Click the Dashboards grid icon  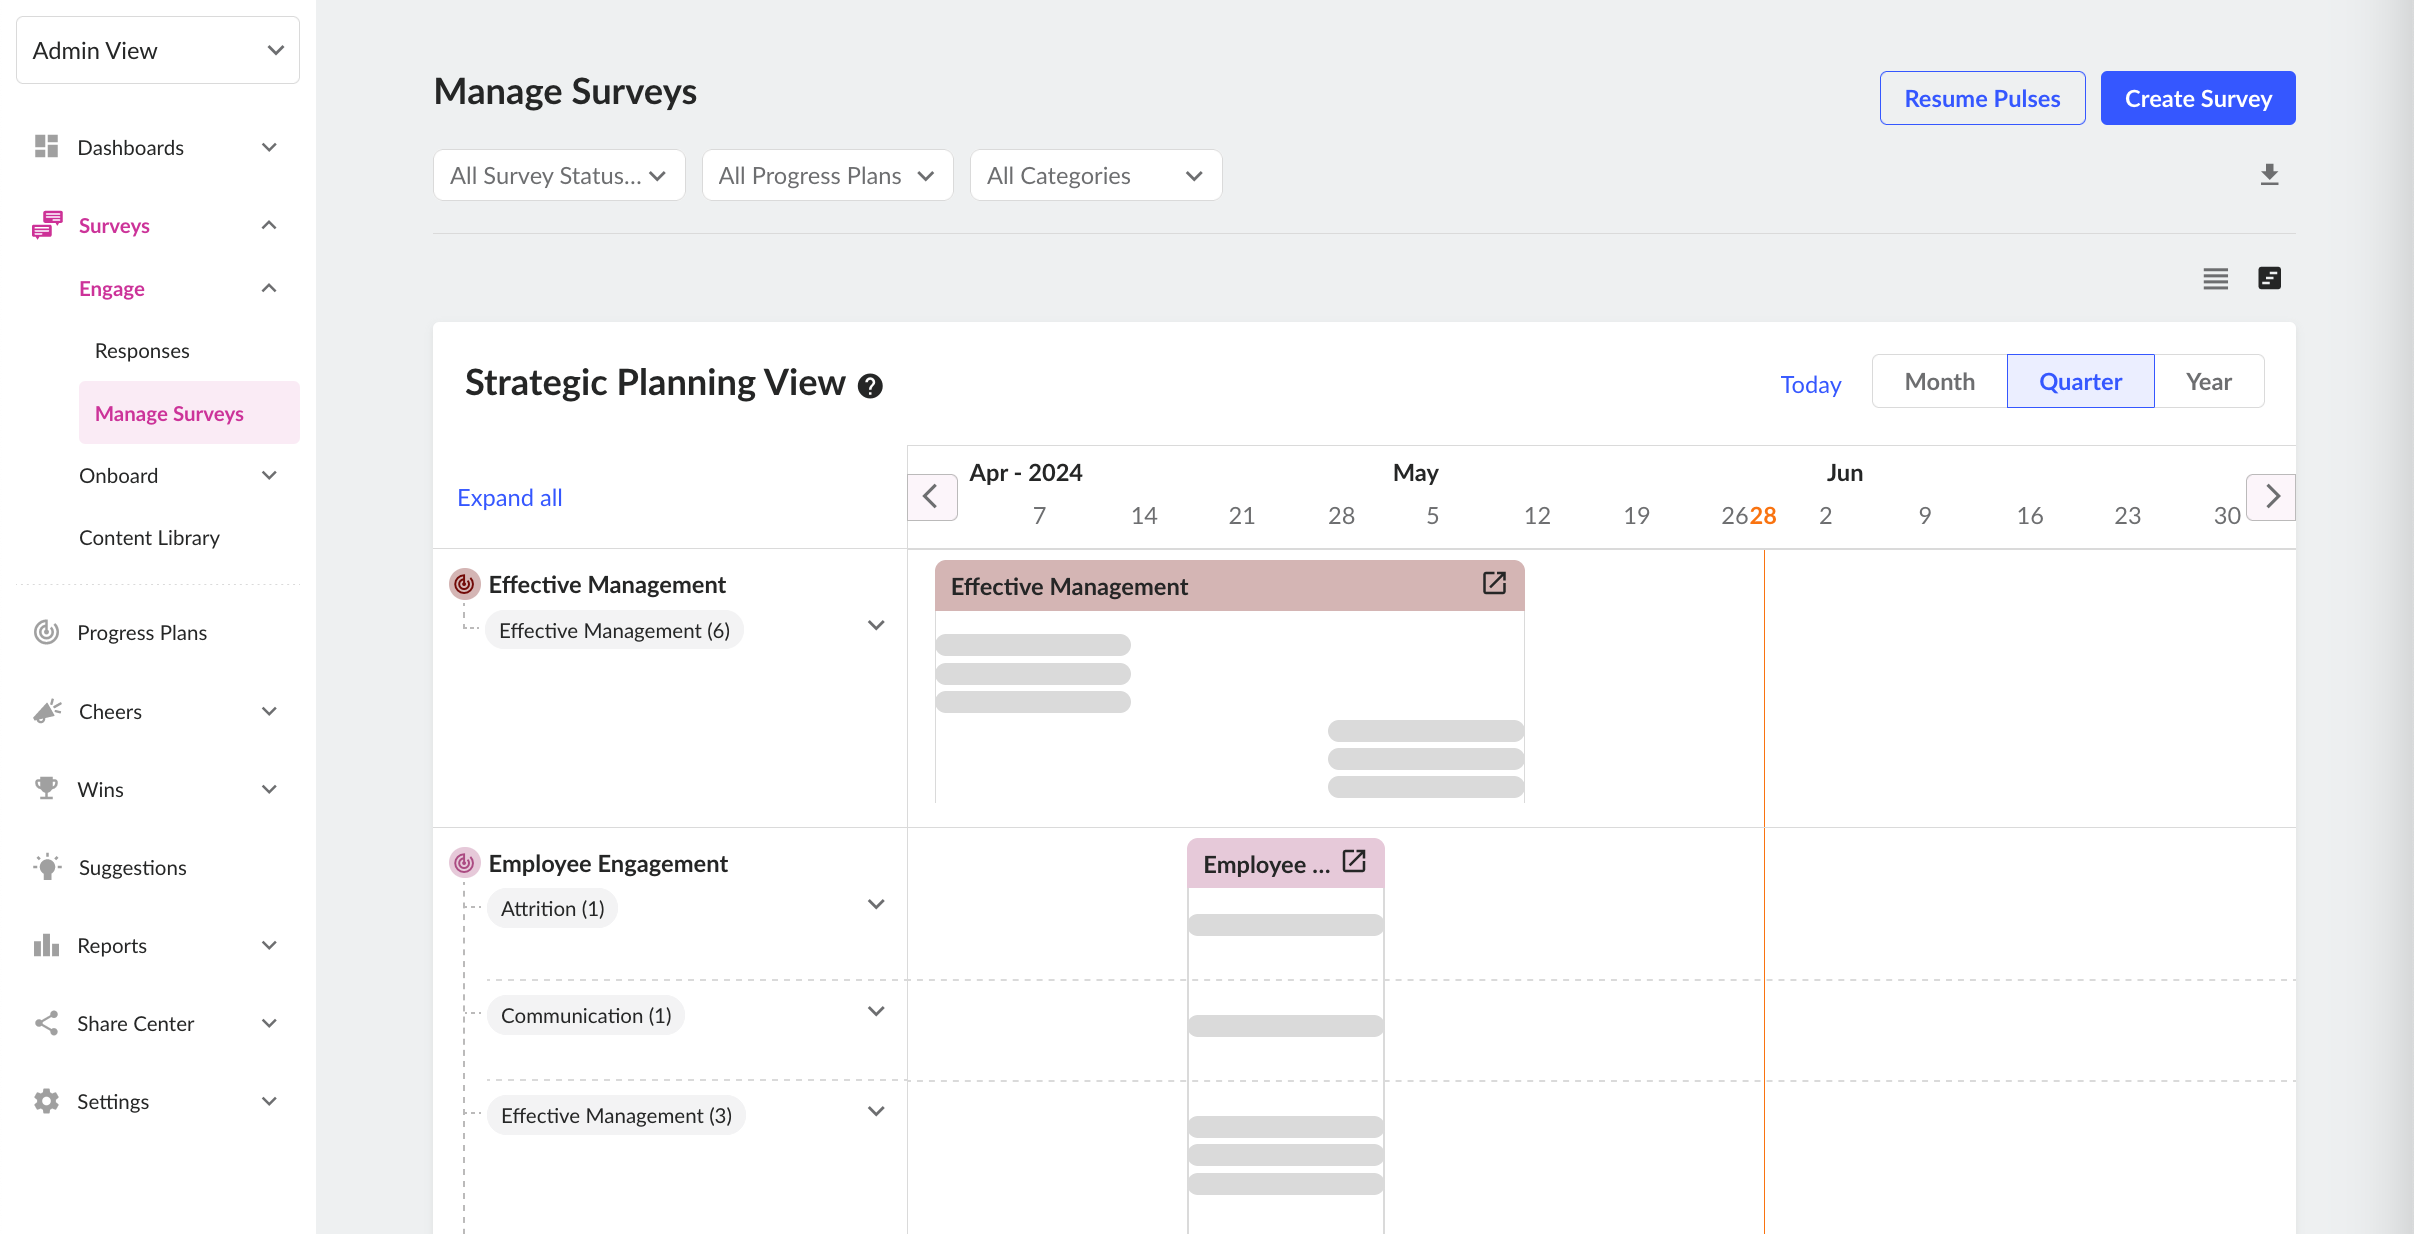click(46, 147)
